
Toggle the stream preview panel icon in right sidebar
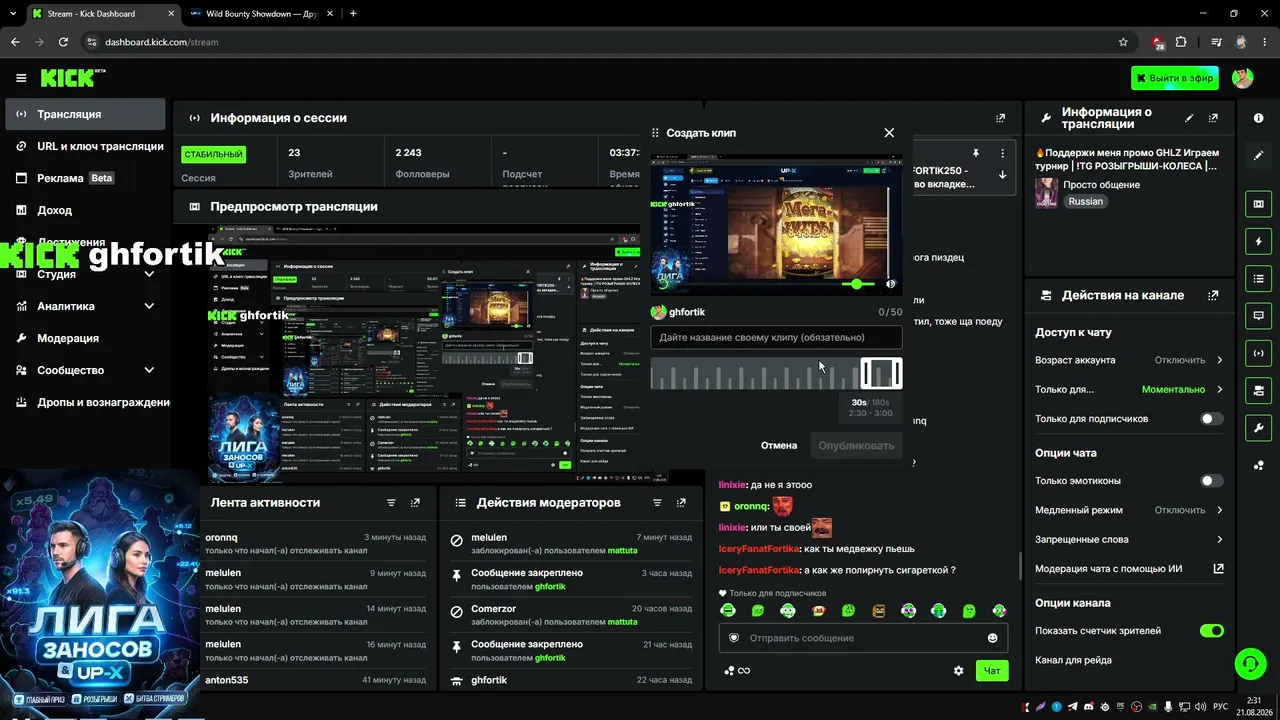click(1258, 204)
